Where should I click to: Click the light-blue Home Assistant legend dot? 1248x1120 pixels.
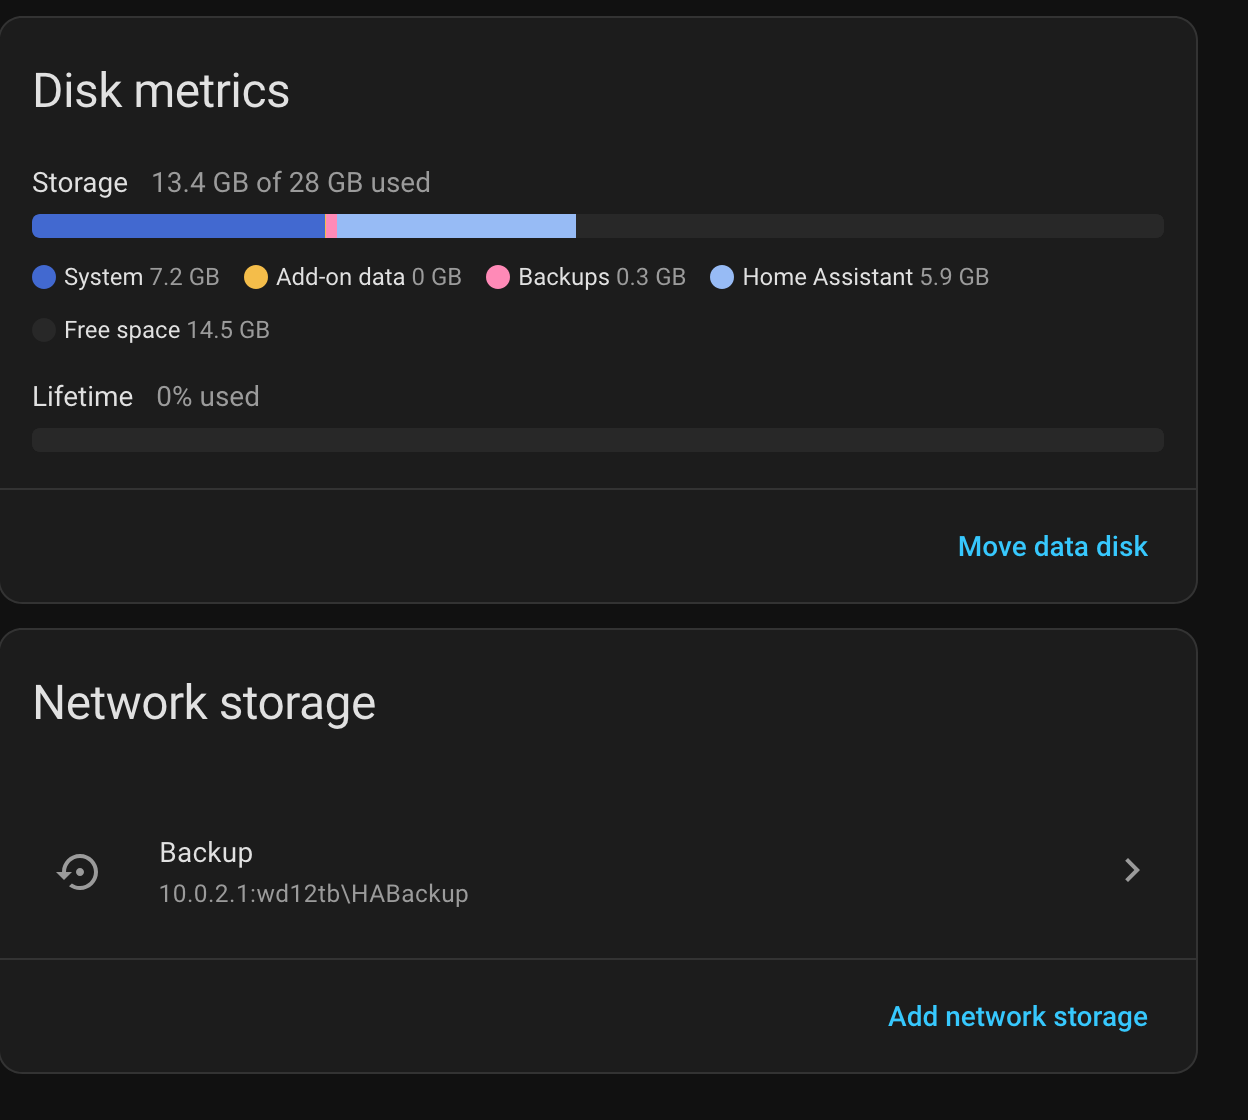point(722,277)
